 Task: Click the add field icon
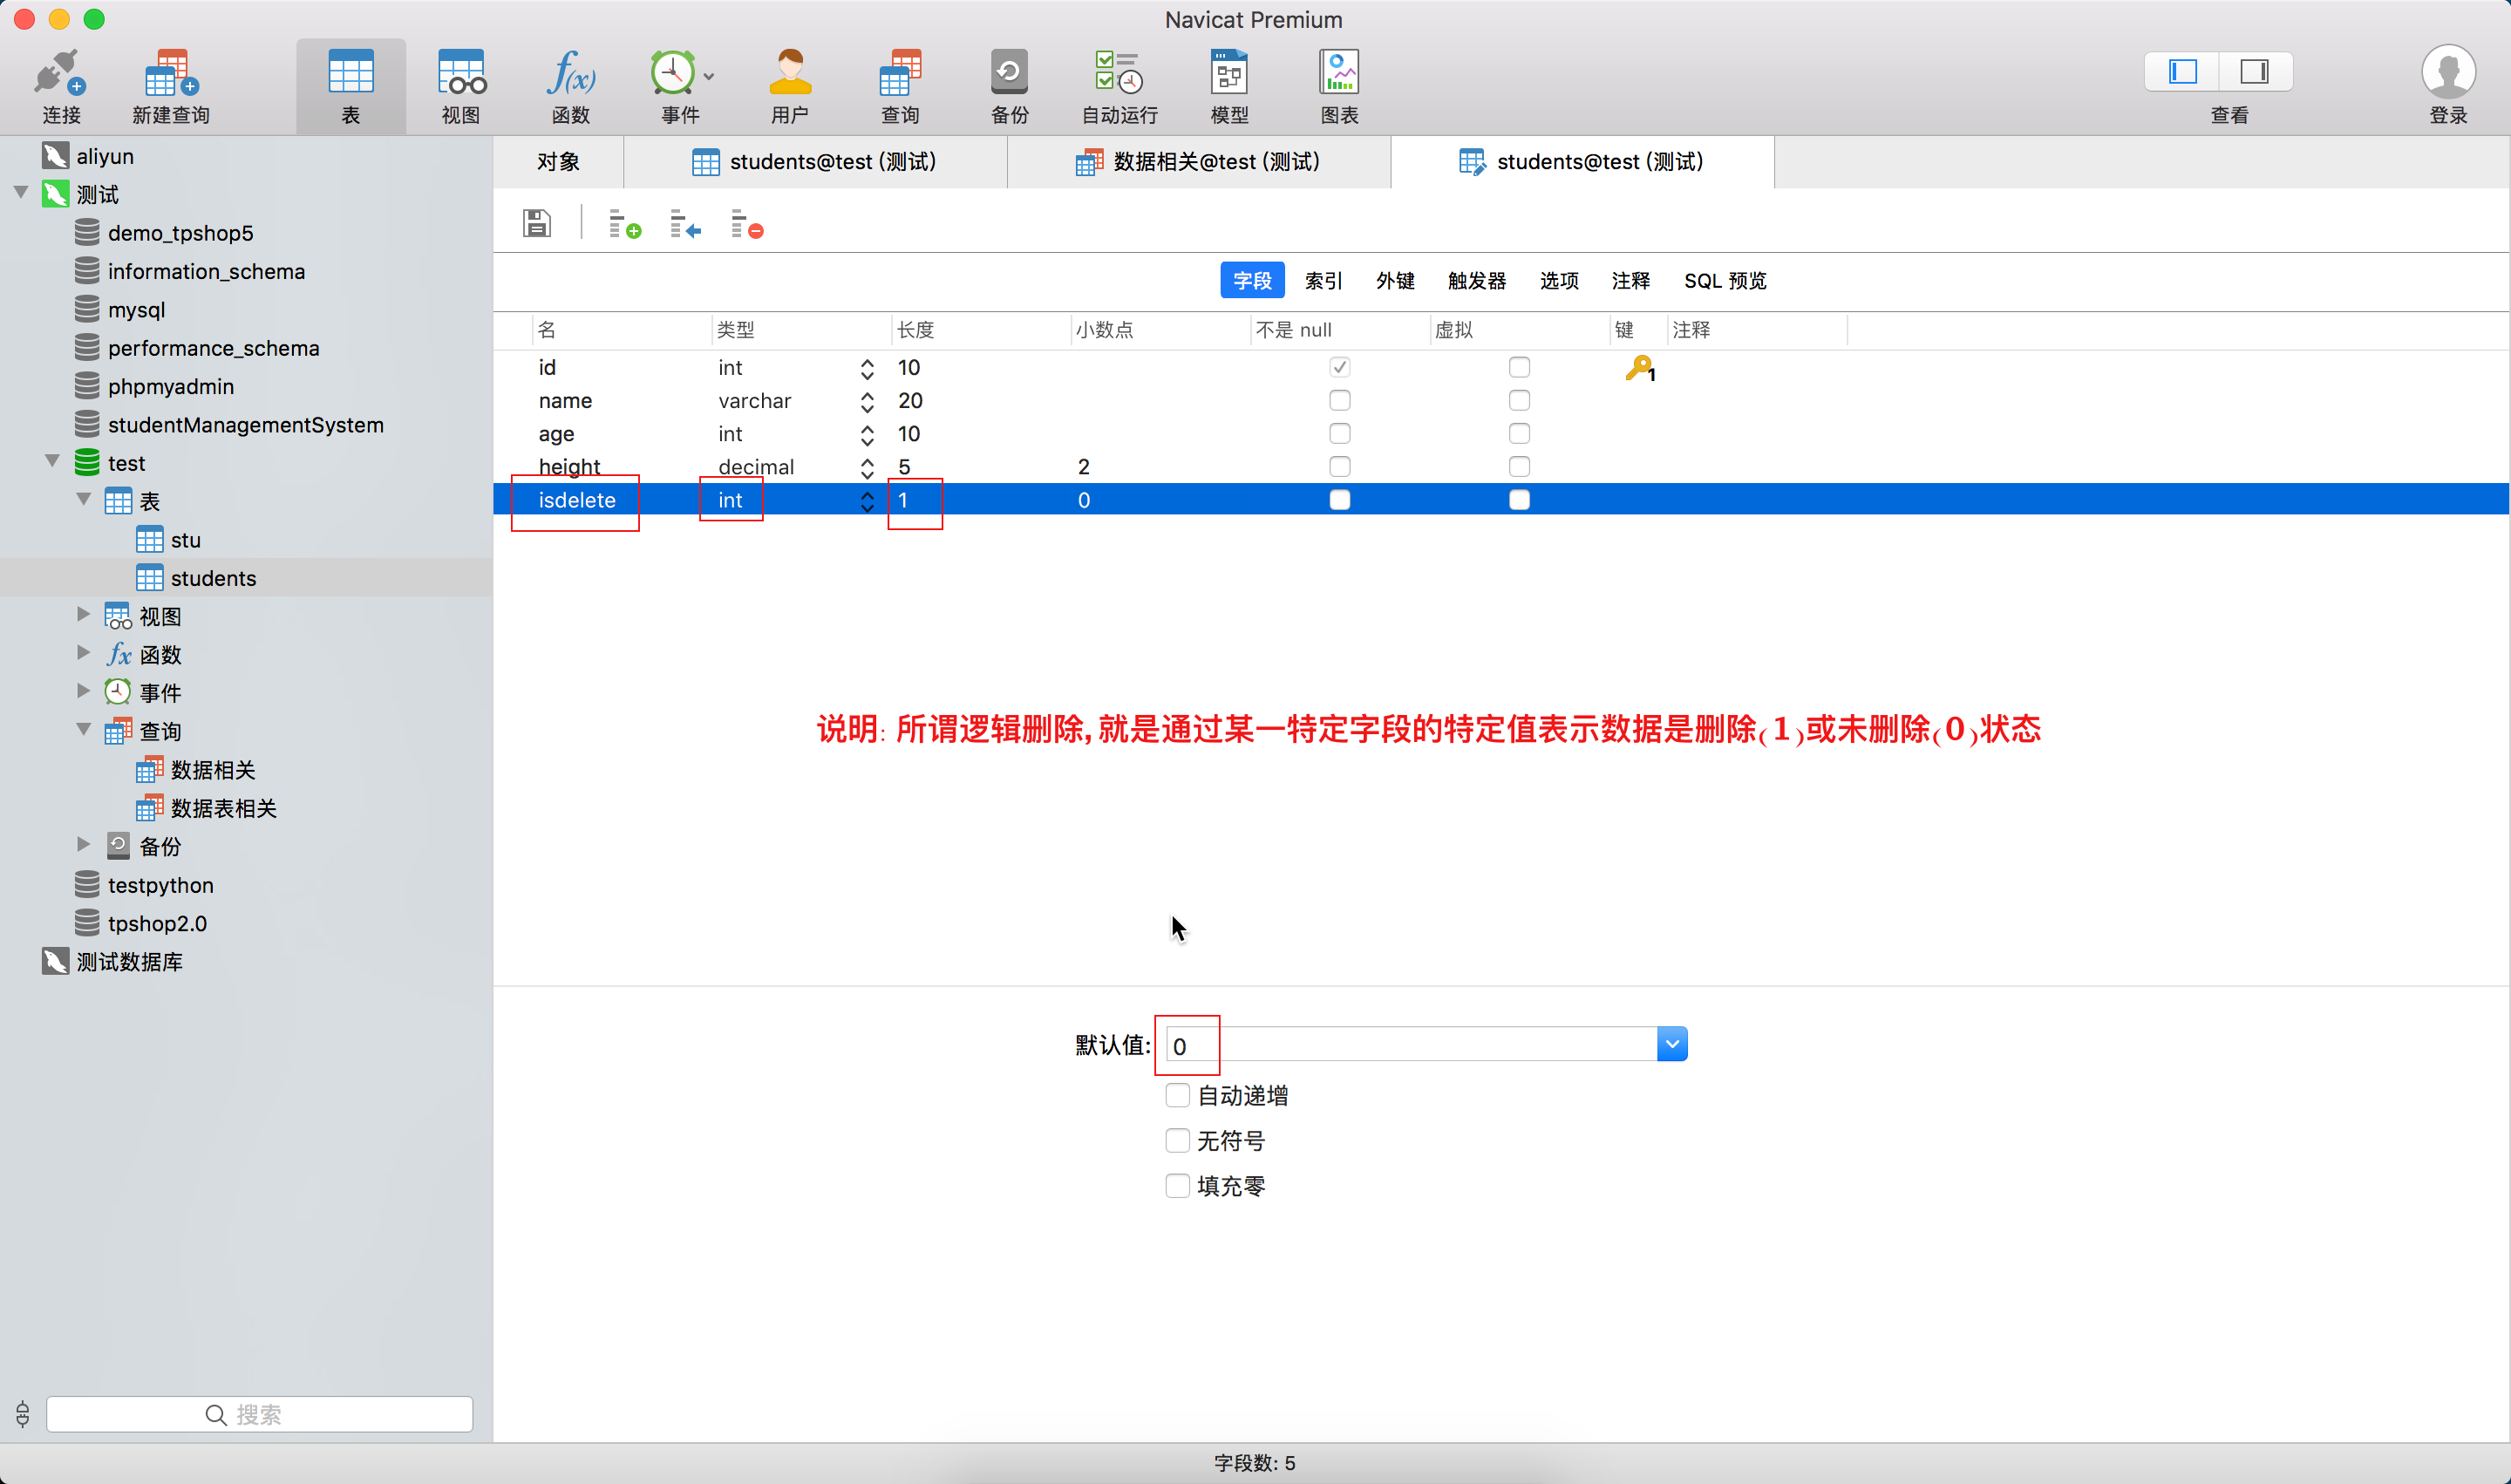(x=624, y=224)
